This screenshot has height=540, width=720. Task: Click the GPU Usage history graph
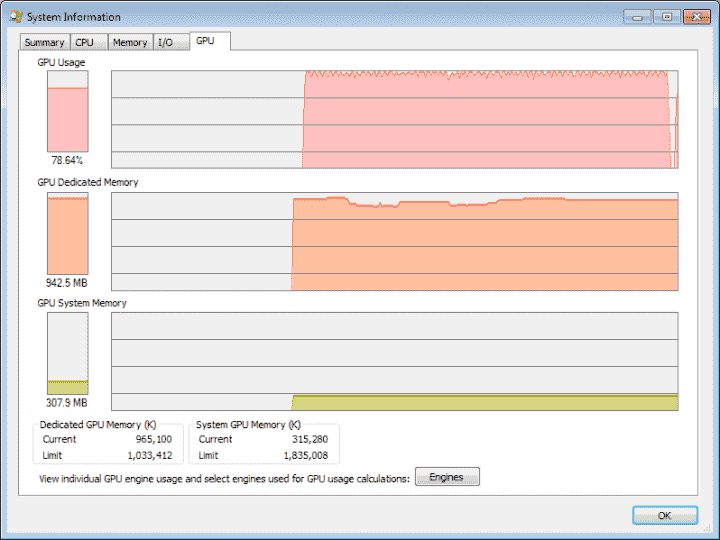tap(394, 119)
